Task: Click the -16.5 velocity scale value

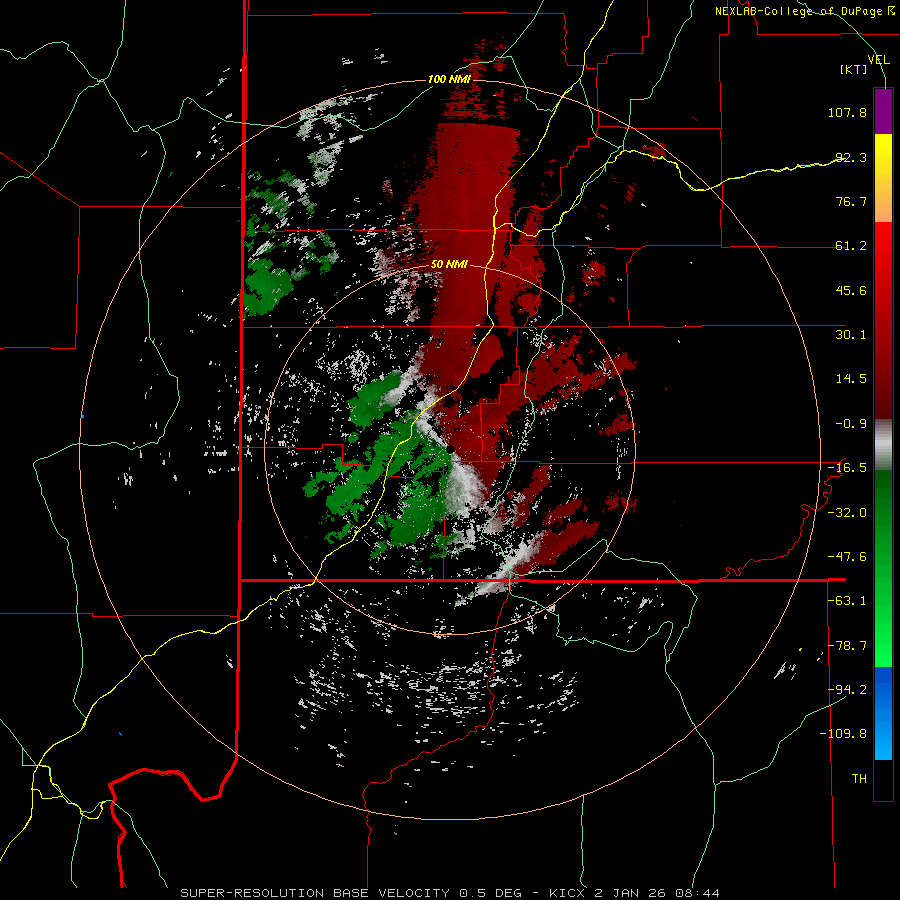Action: click(x=847, y=468)
